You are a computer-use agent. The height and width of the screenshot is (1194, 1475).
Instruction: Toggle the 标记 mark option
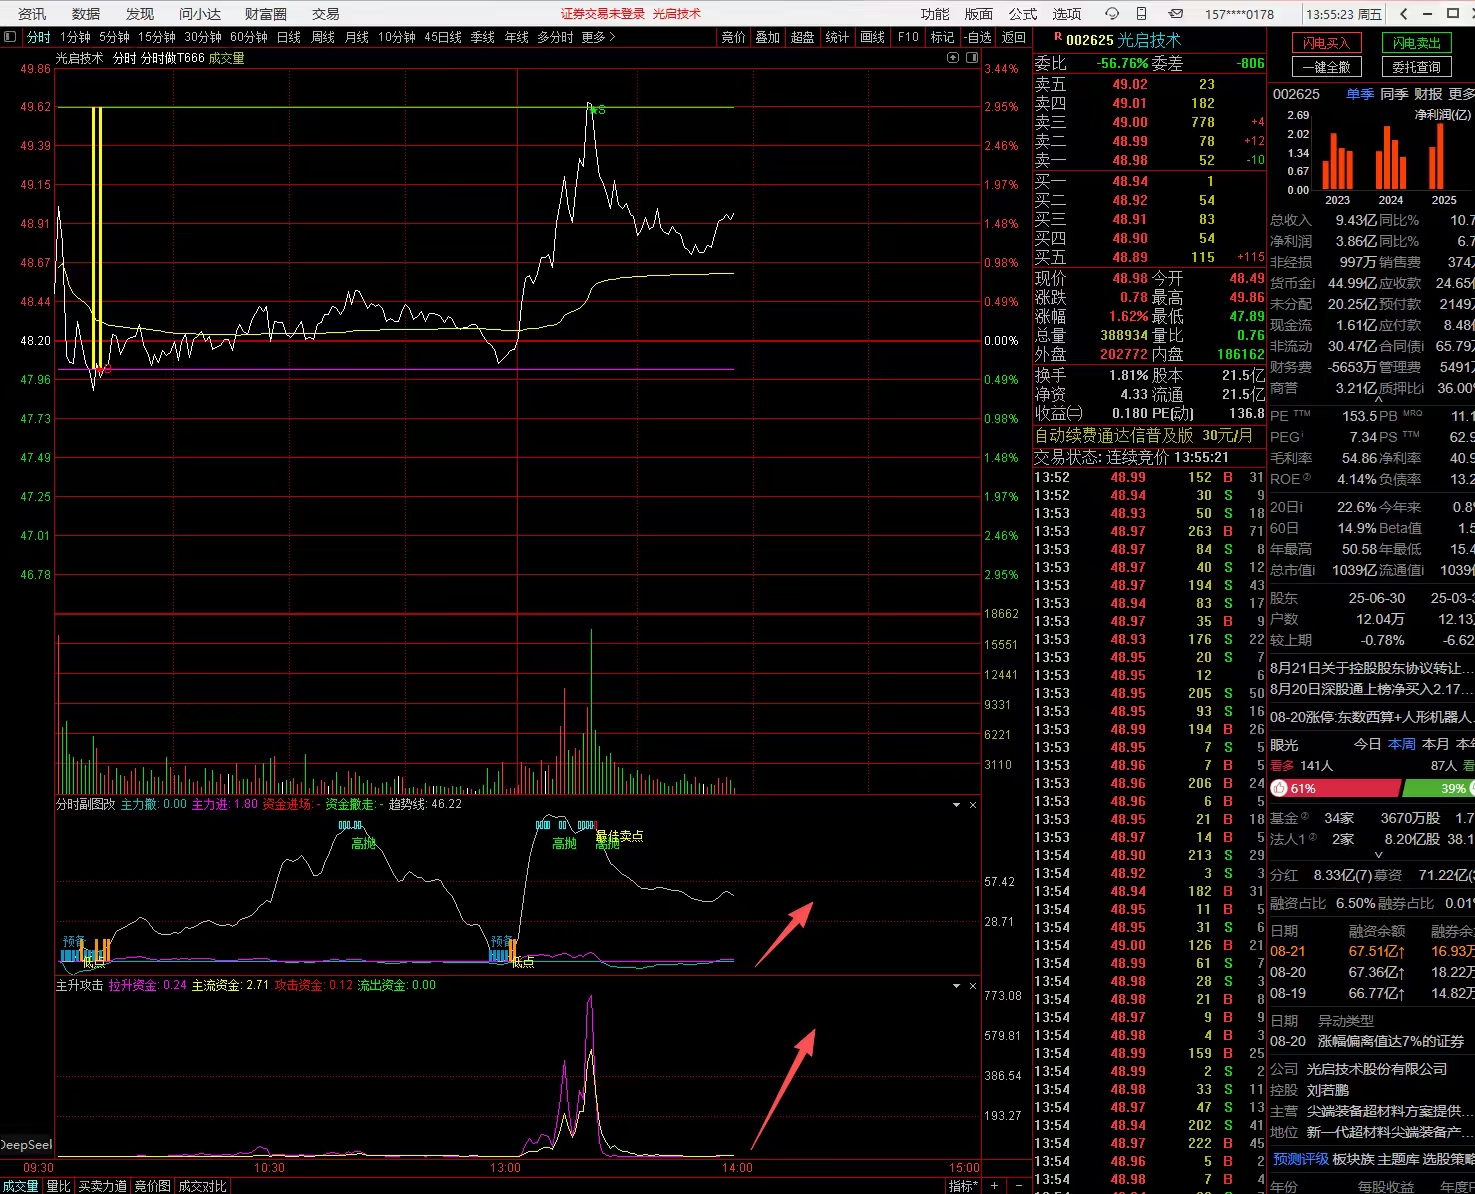coord(943,37)
